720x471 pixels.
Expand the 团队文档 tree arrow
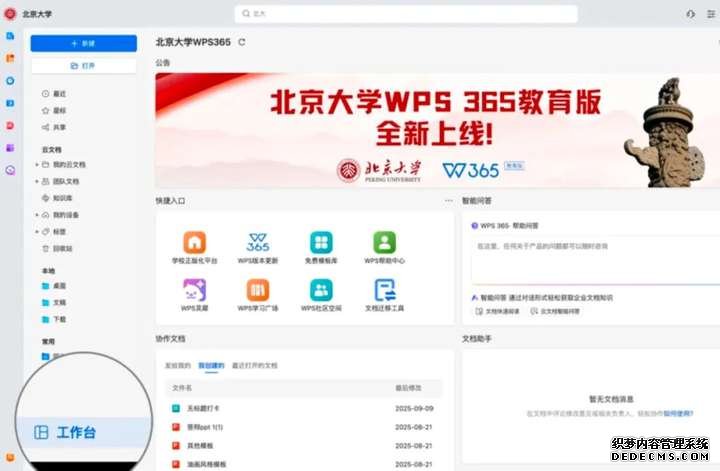37,181
